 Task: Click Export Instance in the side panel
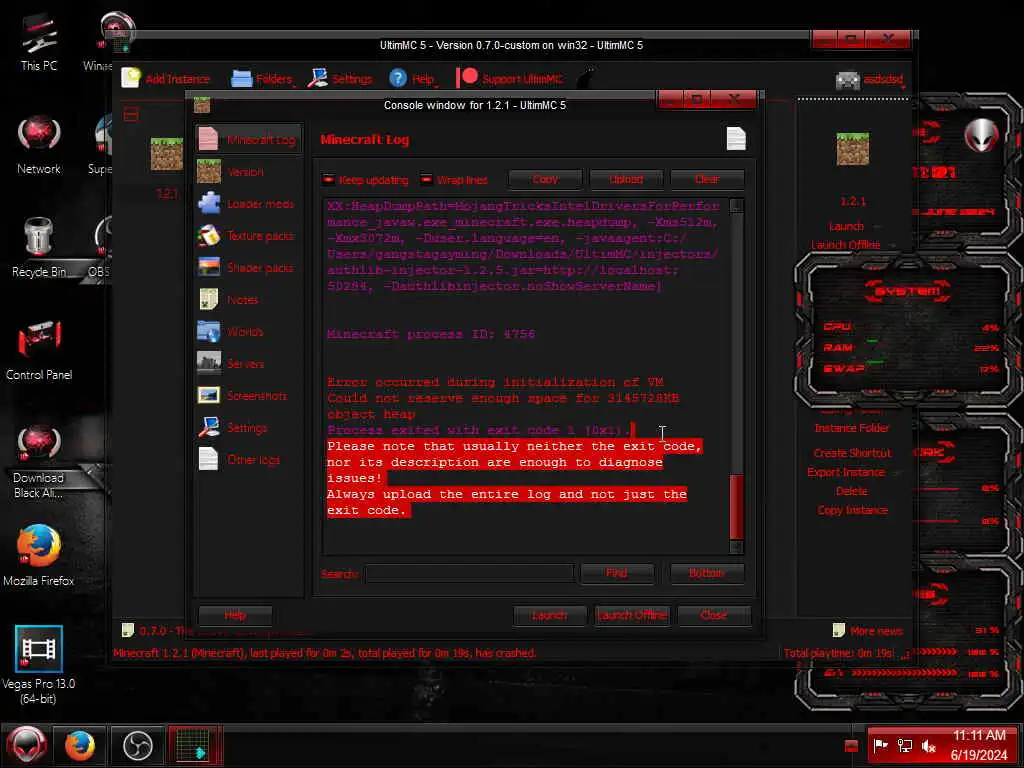846,472
